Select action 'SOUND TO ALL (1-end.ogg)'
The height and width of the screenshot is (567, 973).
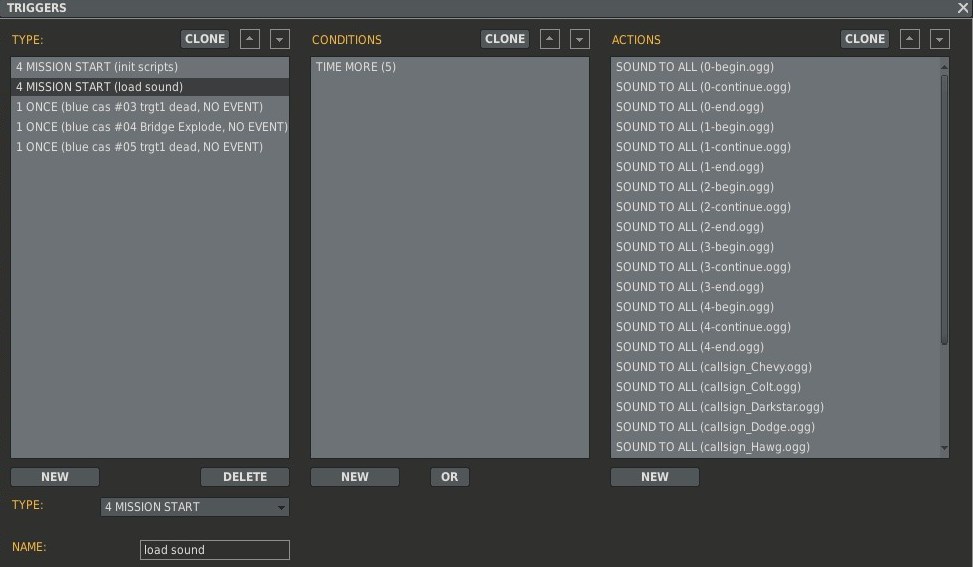pos(776,167)
